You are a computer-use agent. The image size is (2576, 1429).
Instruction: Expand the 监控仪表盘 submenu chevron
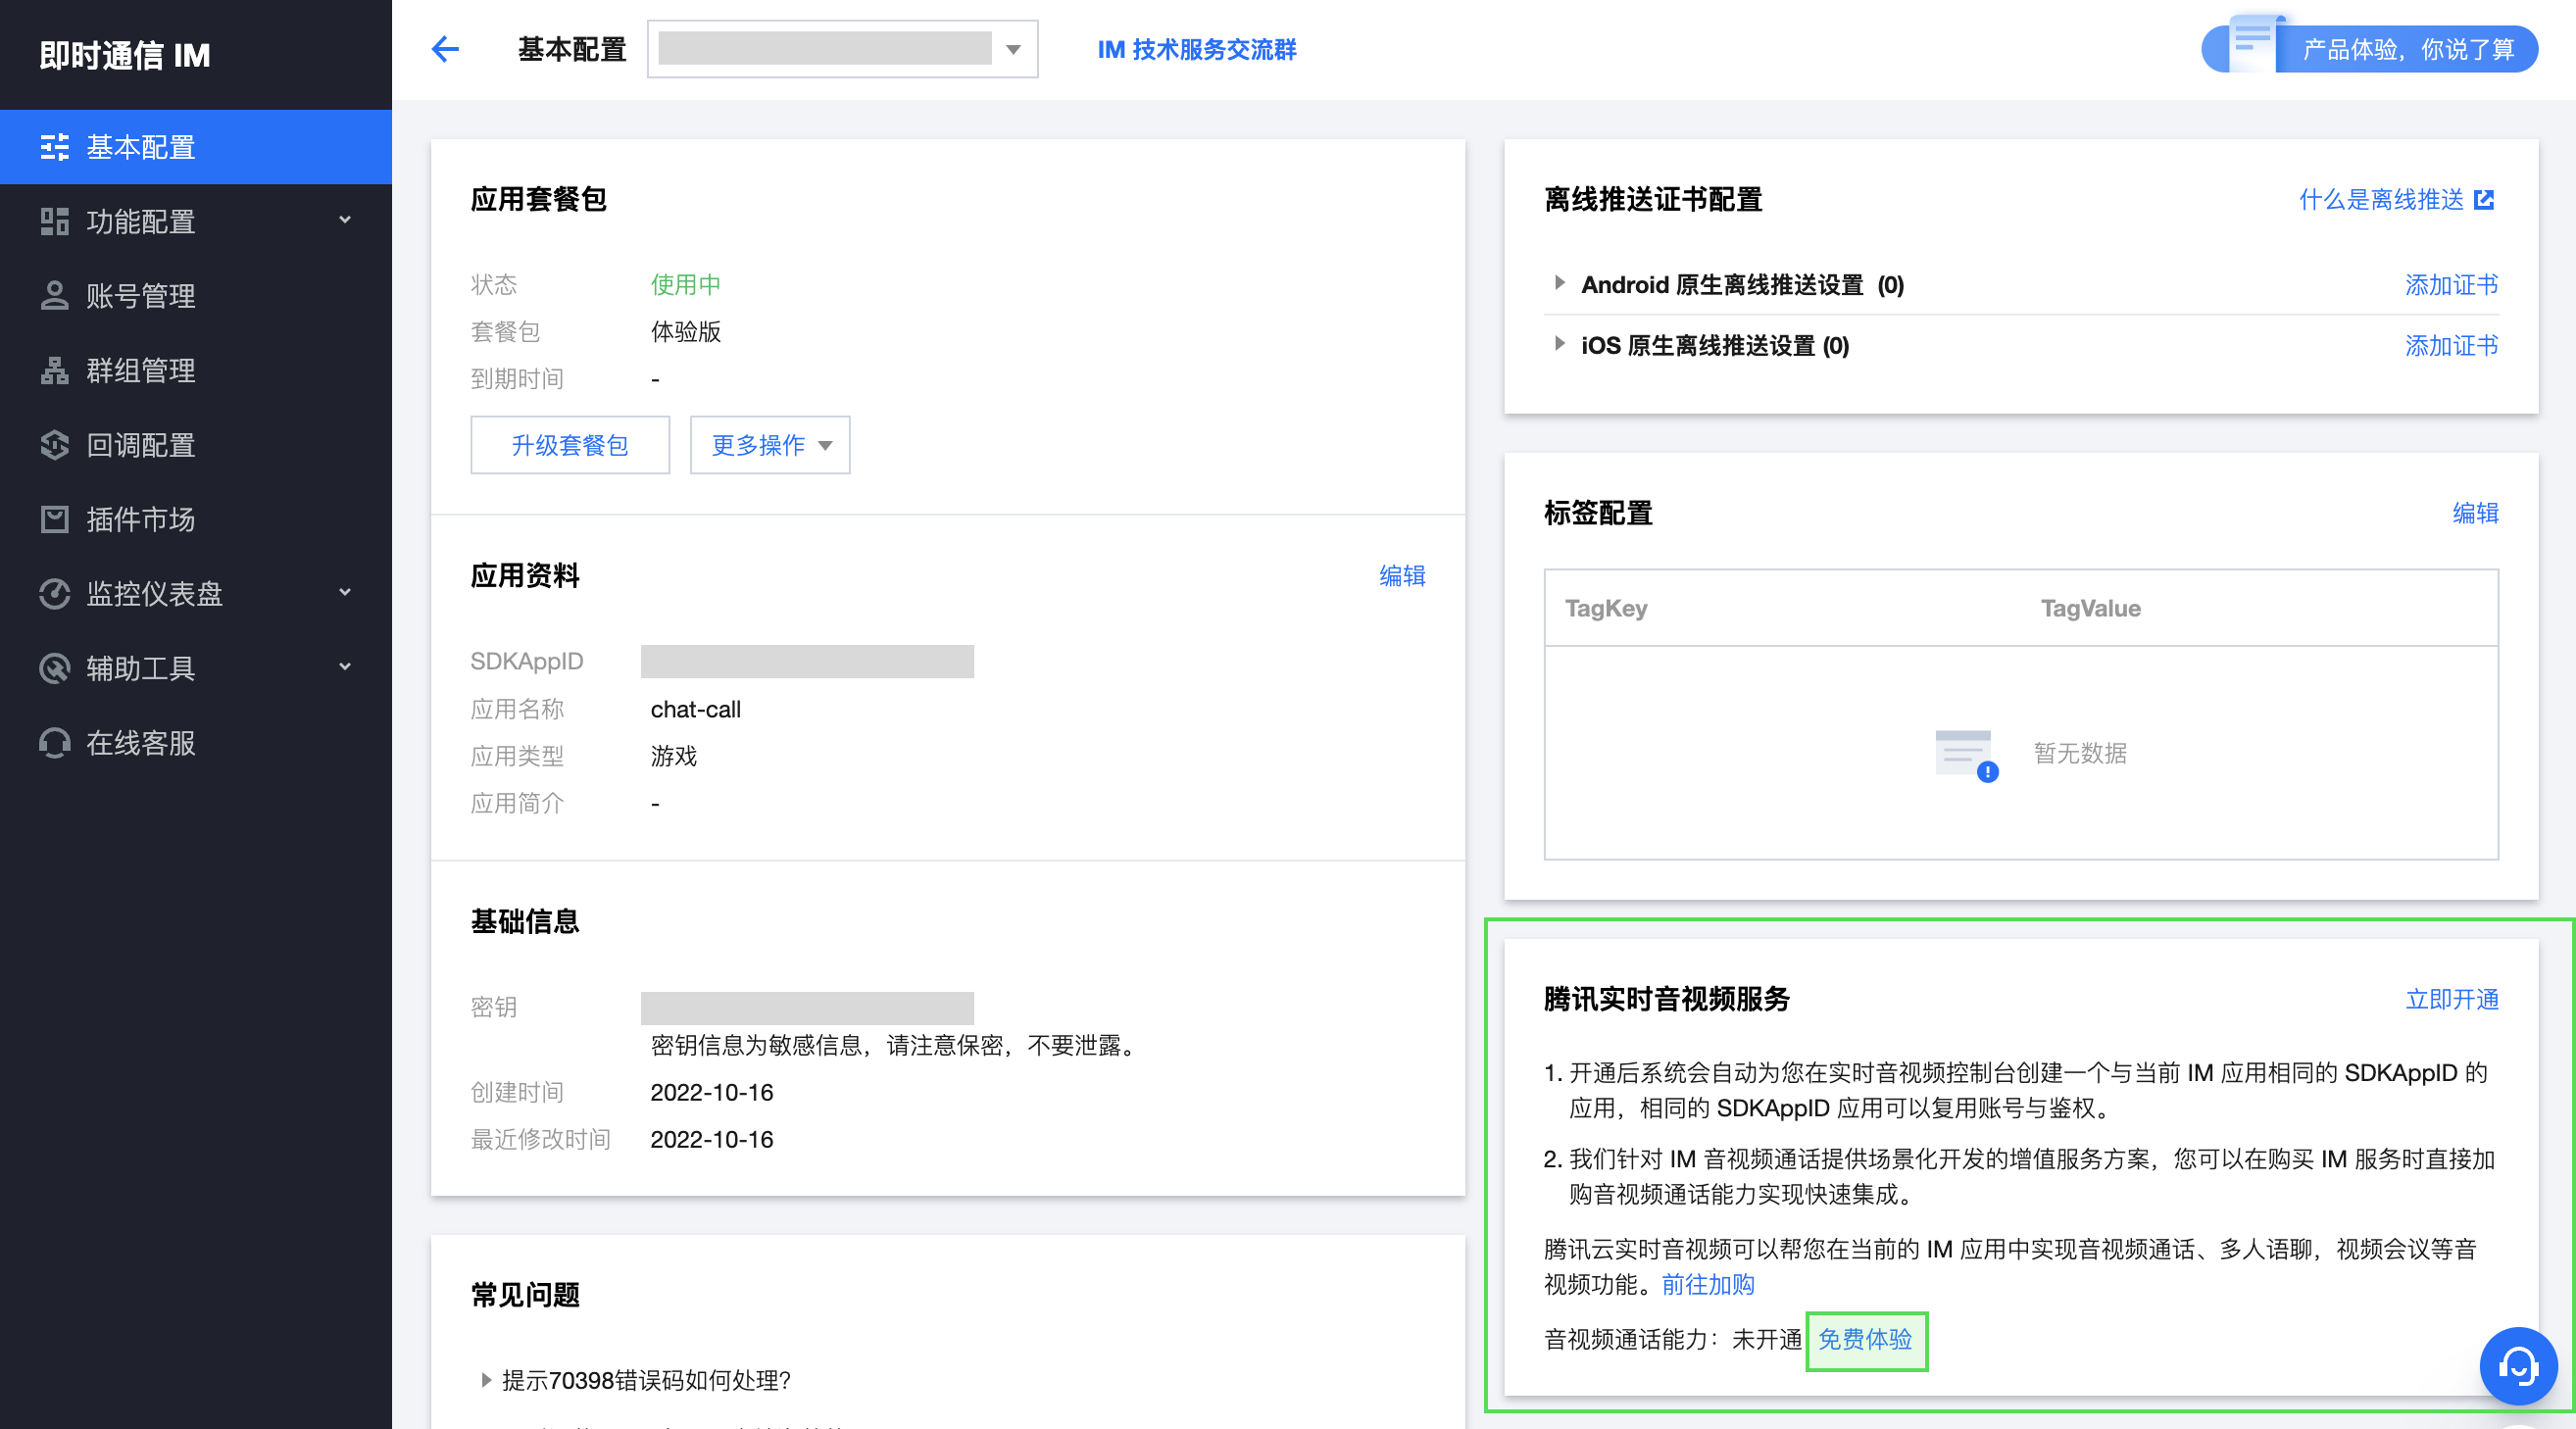coord(345,592)
